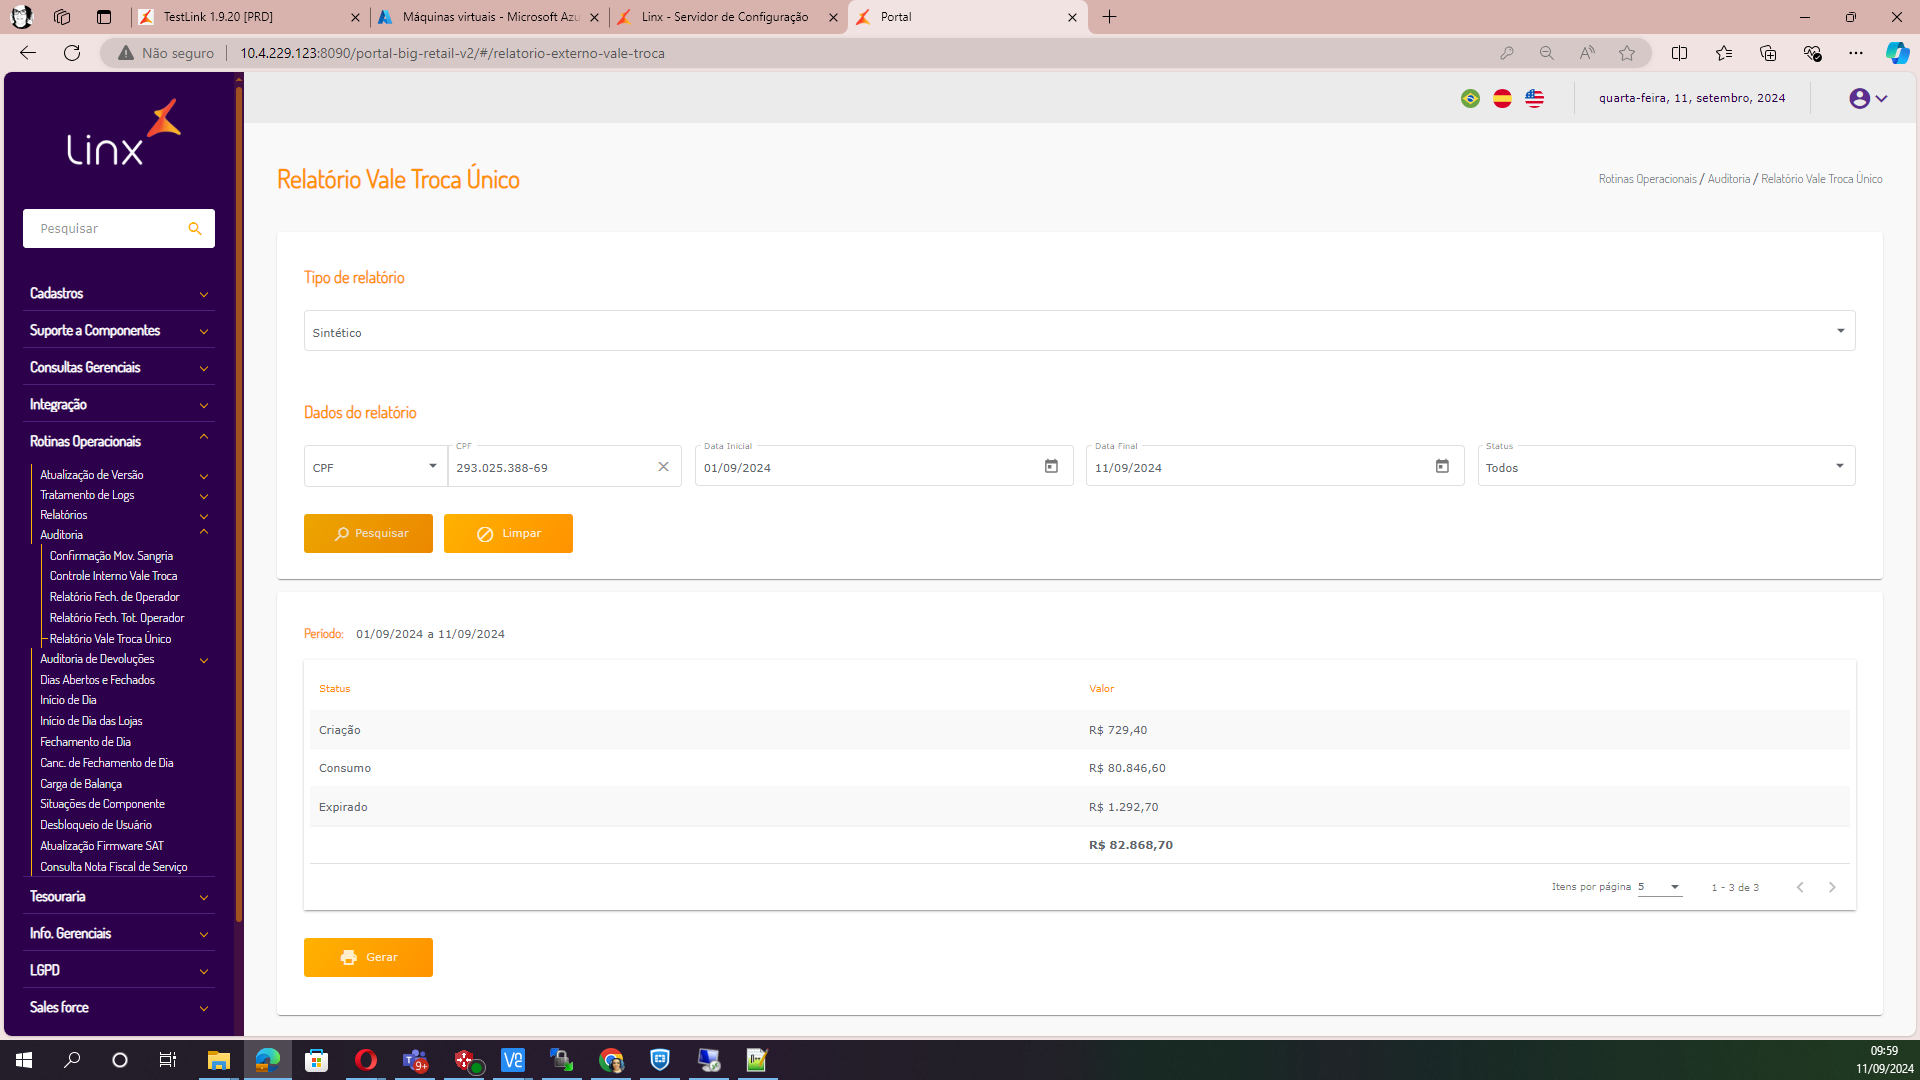
Task: Open the Tipo de relatório Sintético dropdown
Action: coord(1079,331)
